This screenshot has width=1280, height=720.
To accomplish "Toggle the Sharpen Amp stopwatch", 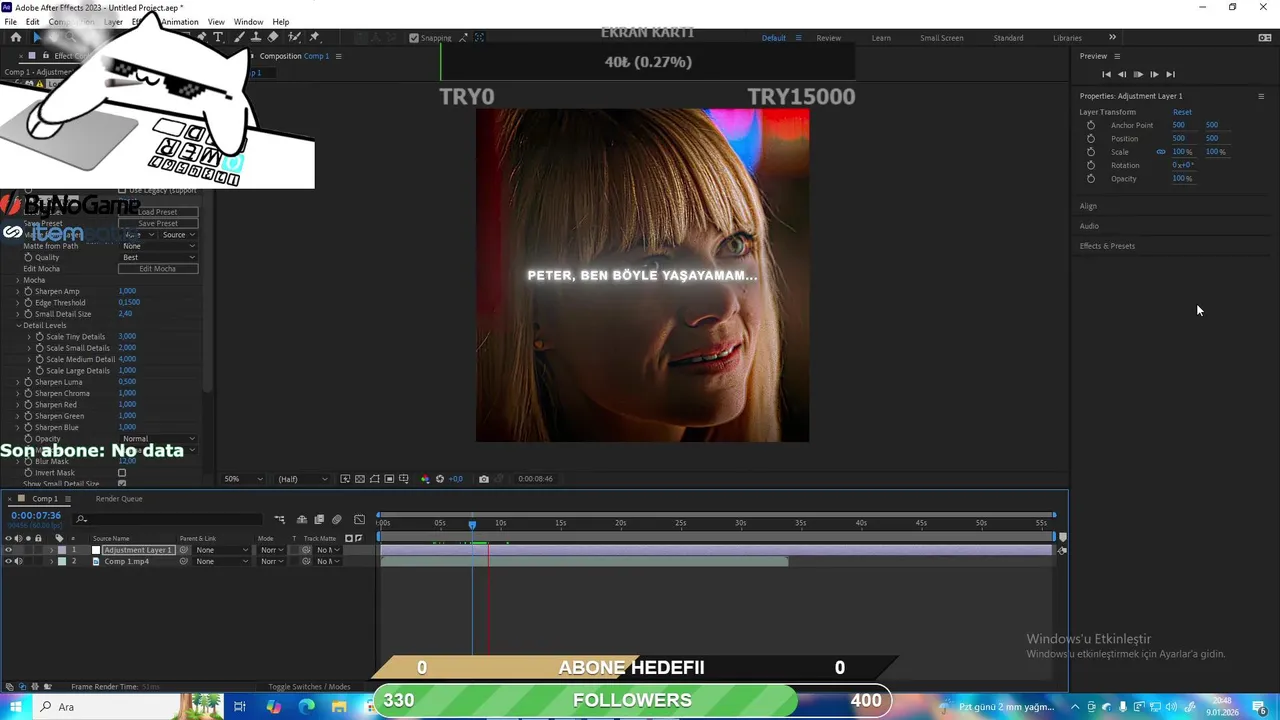I will [x=28, y=291].
